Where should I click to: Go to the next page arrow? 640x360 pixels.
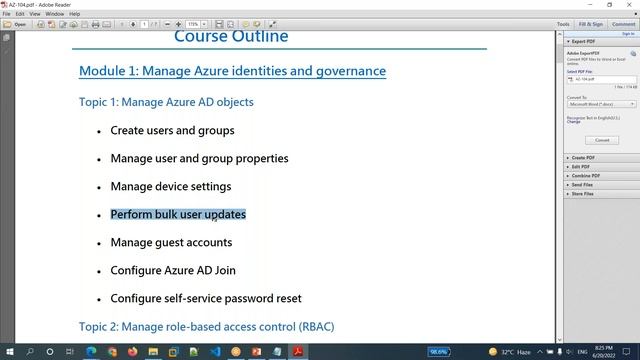133,24
